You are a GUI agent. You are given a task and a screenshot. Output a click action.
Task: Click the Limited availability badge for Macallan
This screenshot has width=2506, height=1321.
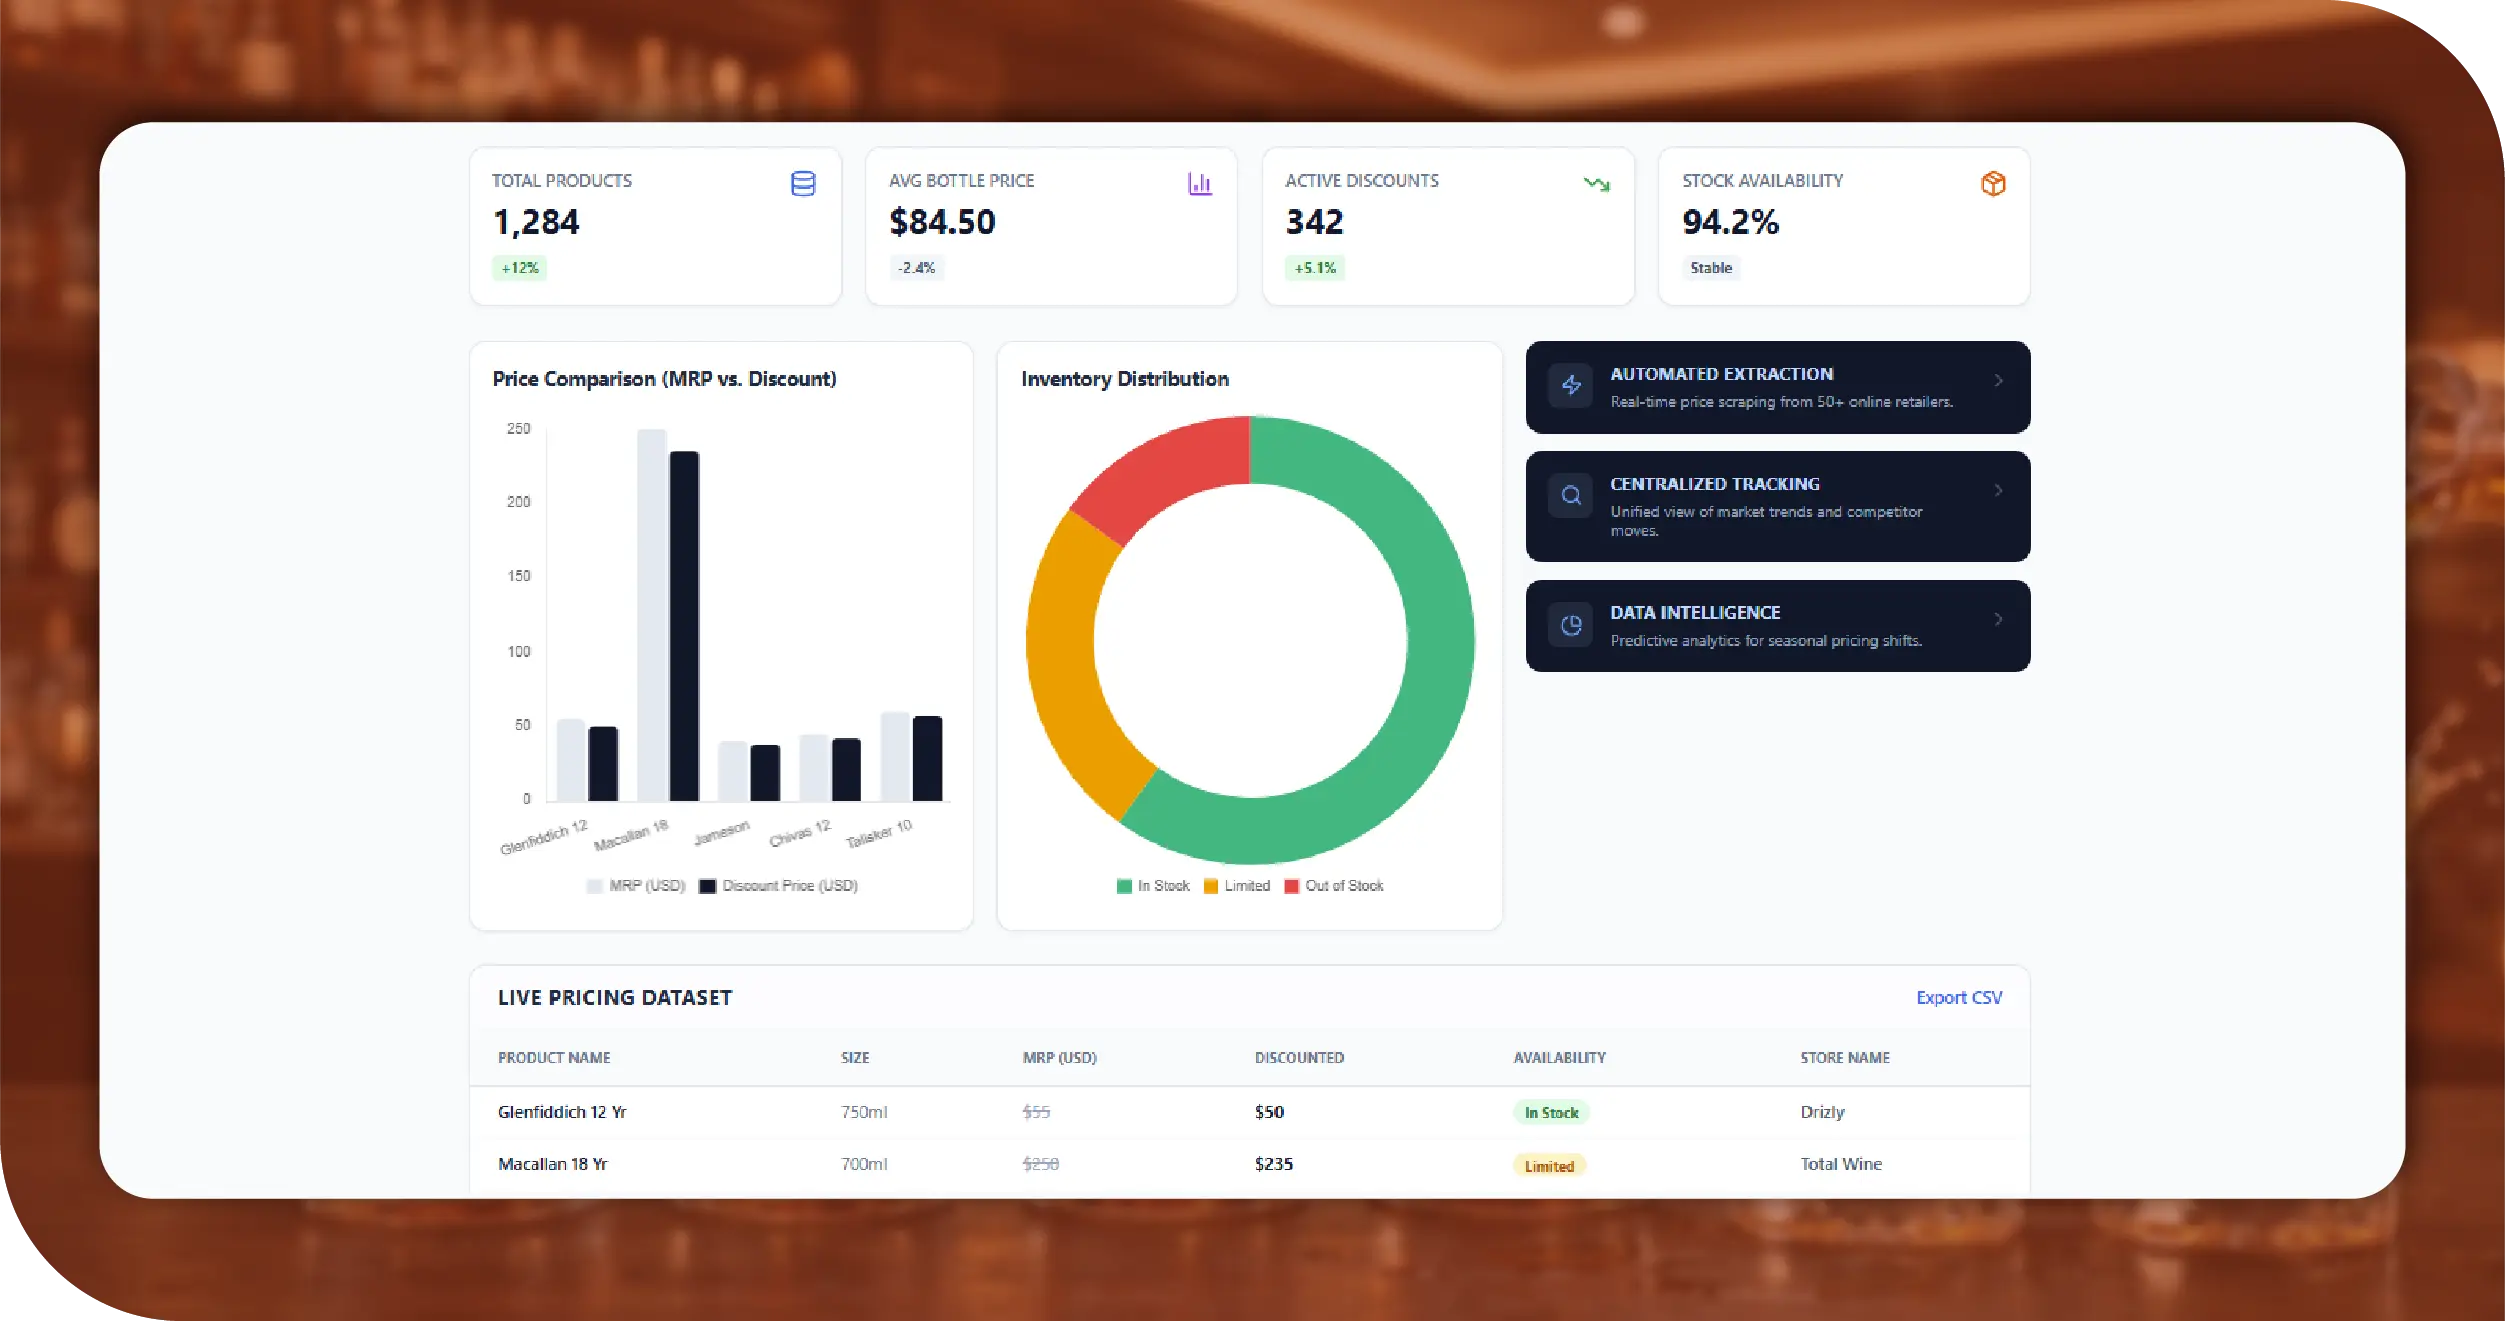[x=1548, y=1166]
